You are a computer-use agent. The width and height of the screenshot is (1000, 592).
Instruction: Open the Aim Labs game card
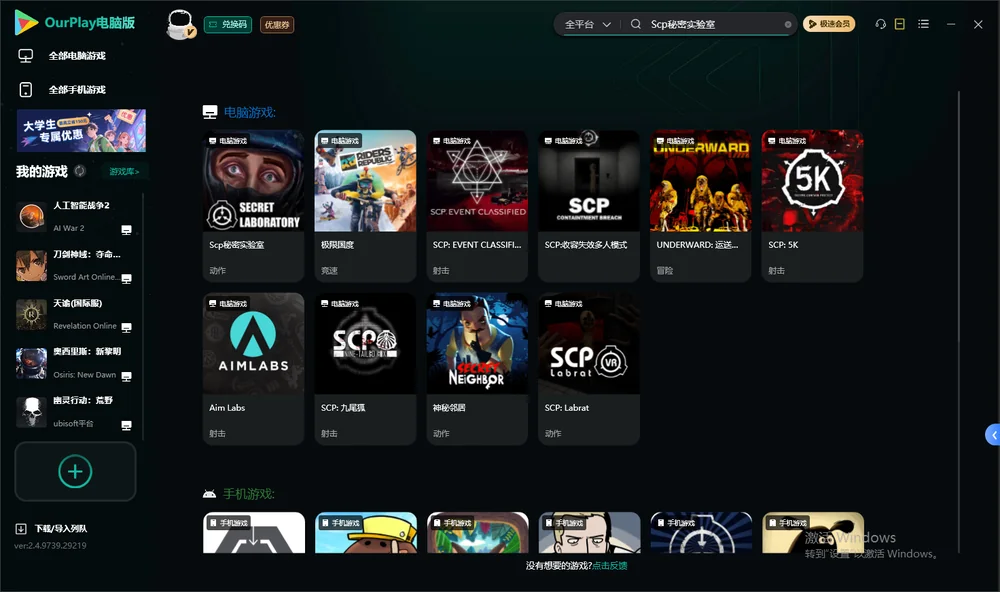253,369
